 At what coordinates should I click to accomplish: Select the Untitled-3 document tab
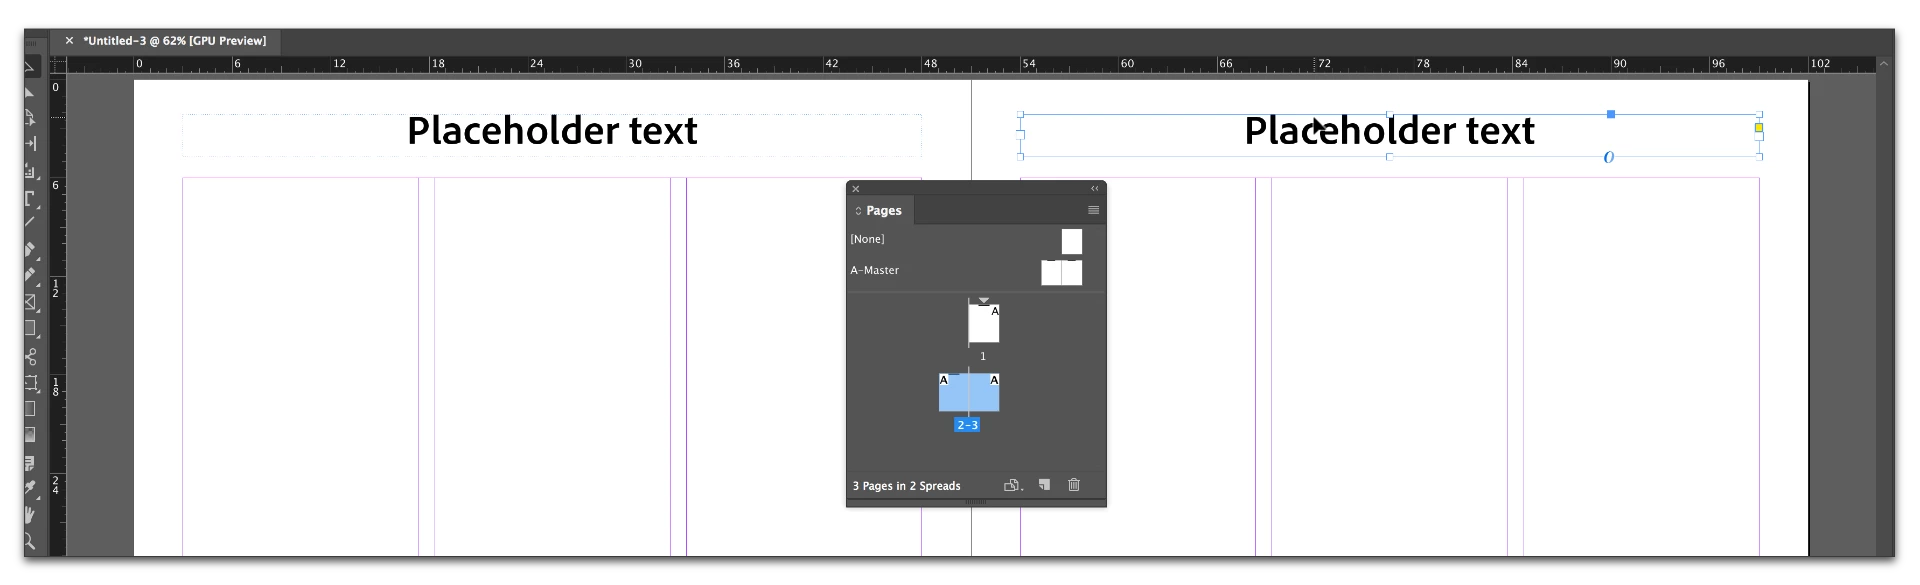coord(174,41)
